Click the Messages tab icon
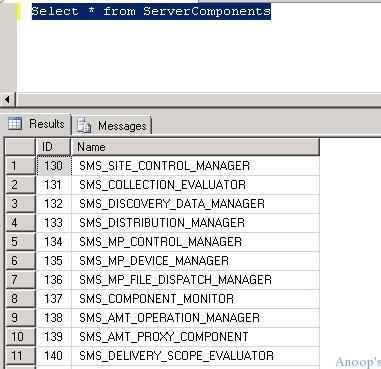381x369 pixels. (x=84, y=125)
